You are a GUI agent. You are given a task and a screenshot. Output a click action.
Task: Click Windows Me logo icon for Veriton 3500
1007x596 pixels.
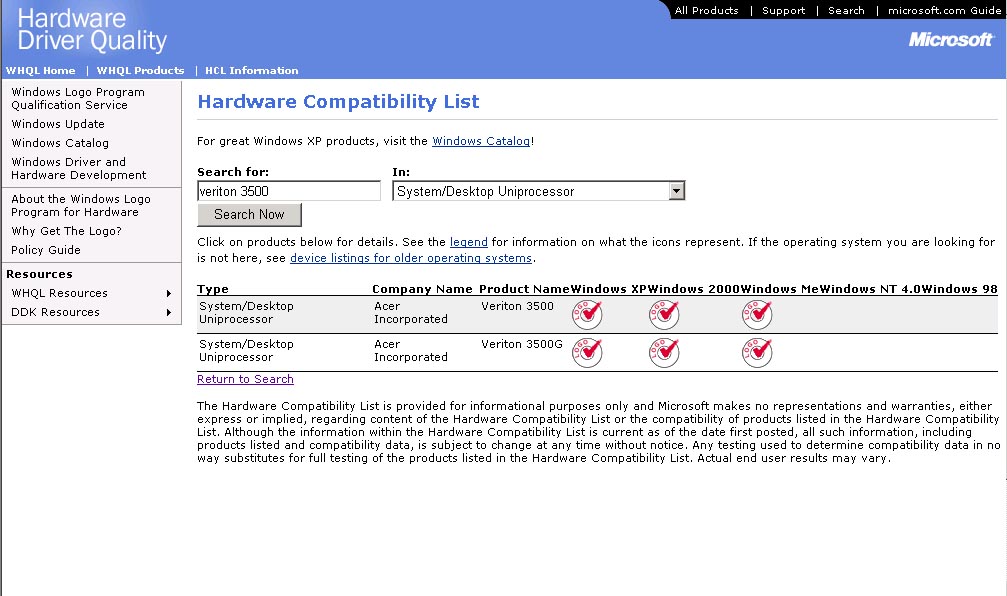tap(757, 314)
